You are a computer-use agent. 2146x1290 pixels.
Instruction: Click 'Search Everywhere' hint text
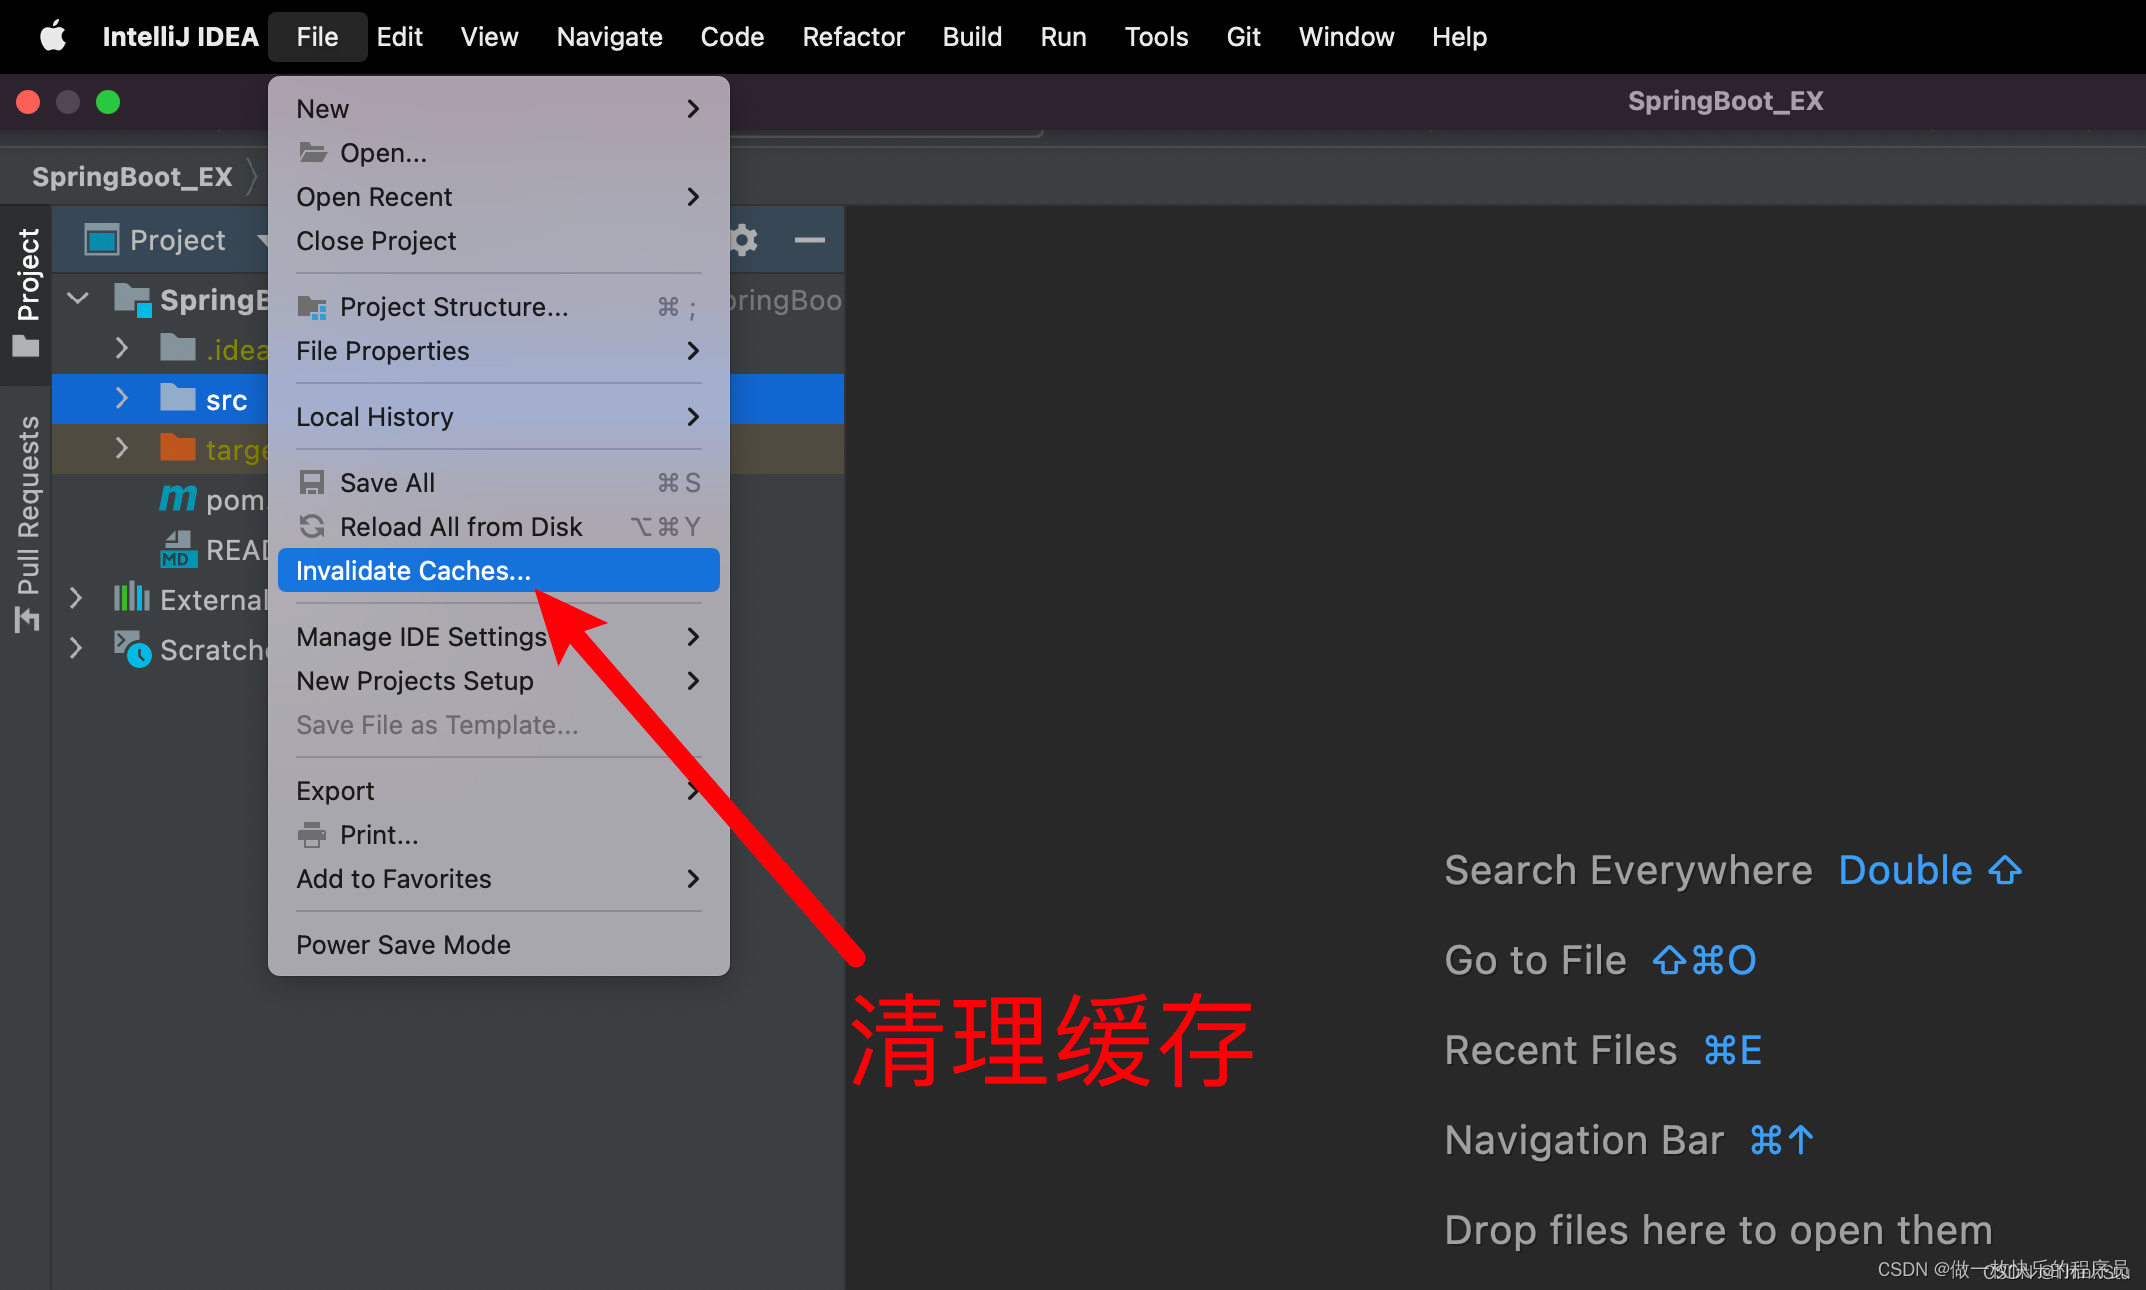click(1628, 870)
